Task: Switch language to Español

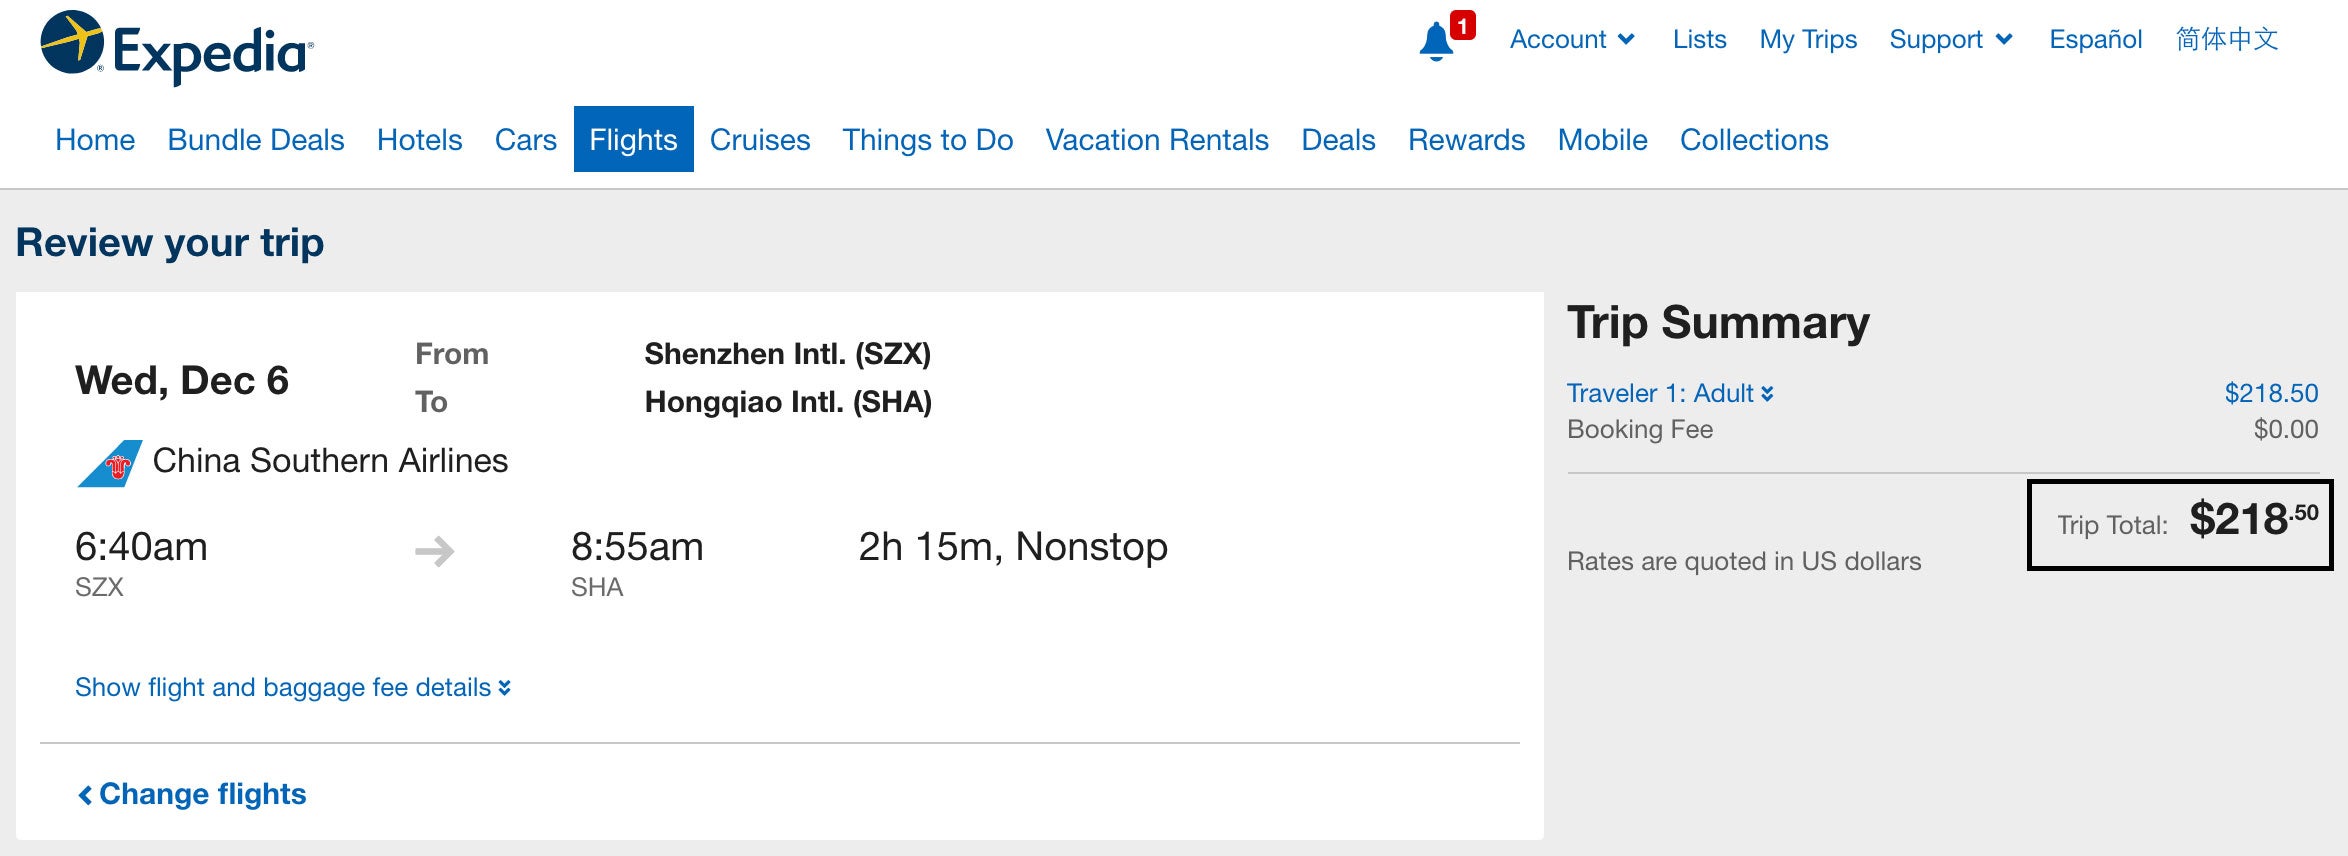Action: [2095, 39]
